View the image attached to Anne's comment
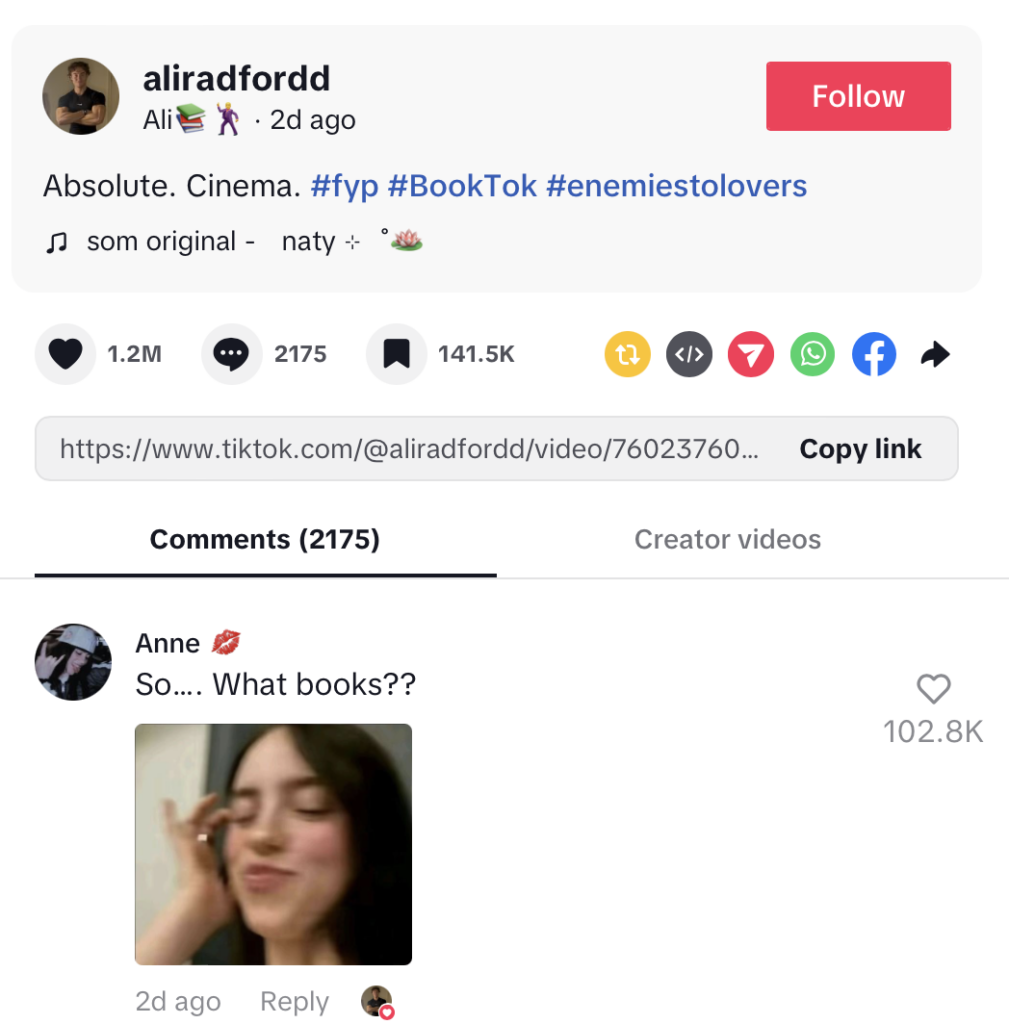Image resolution: width=1009 pixels, height=1024 pixels. click(273, 844)
